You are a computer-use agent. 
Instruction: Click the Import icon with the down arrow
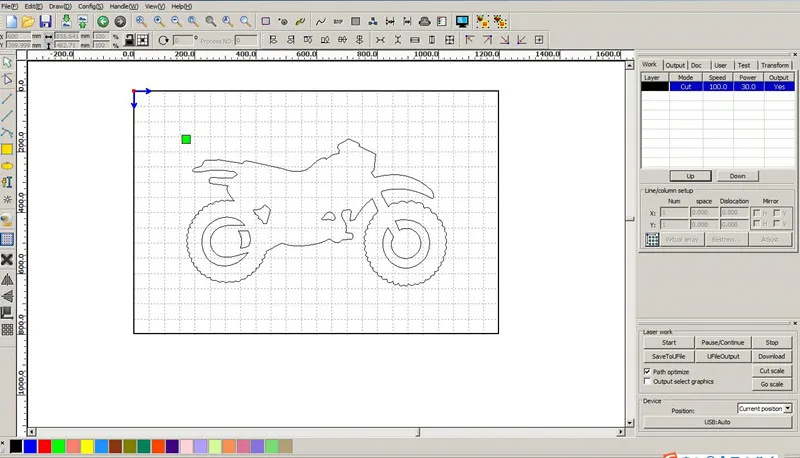(66, 21)
